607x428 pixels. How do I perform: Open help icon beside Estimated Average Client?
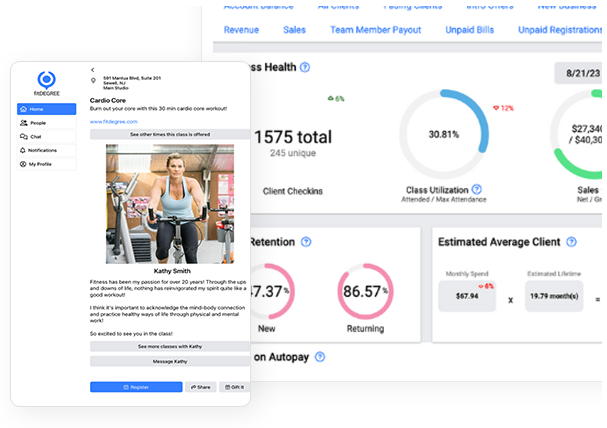pos(571,242)
